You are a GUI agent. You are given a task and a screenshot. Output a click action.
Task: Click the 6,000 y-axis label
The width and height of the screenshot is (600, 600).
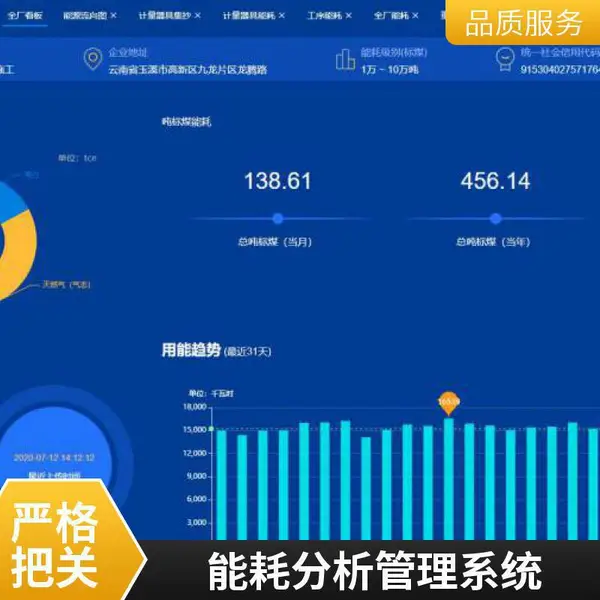coord(197,499)
